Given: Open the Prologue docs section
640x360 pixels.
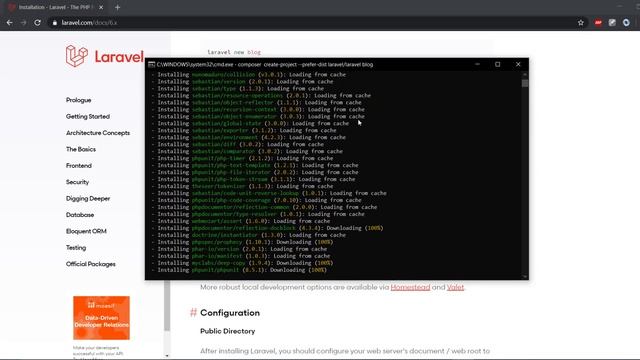Looking at the screenshot, I should pyautogui.click(x=79, y=100).
